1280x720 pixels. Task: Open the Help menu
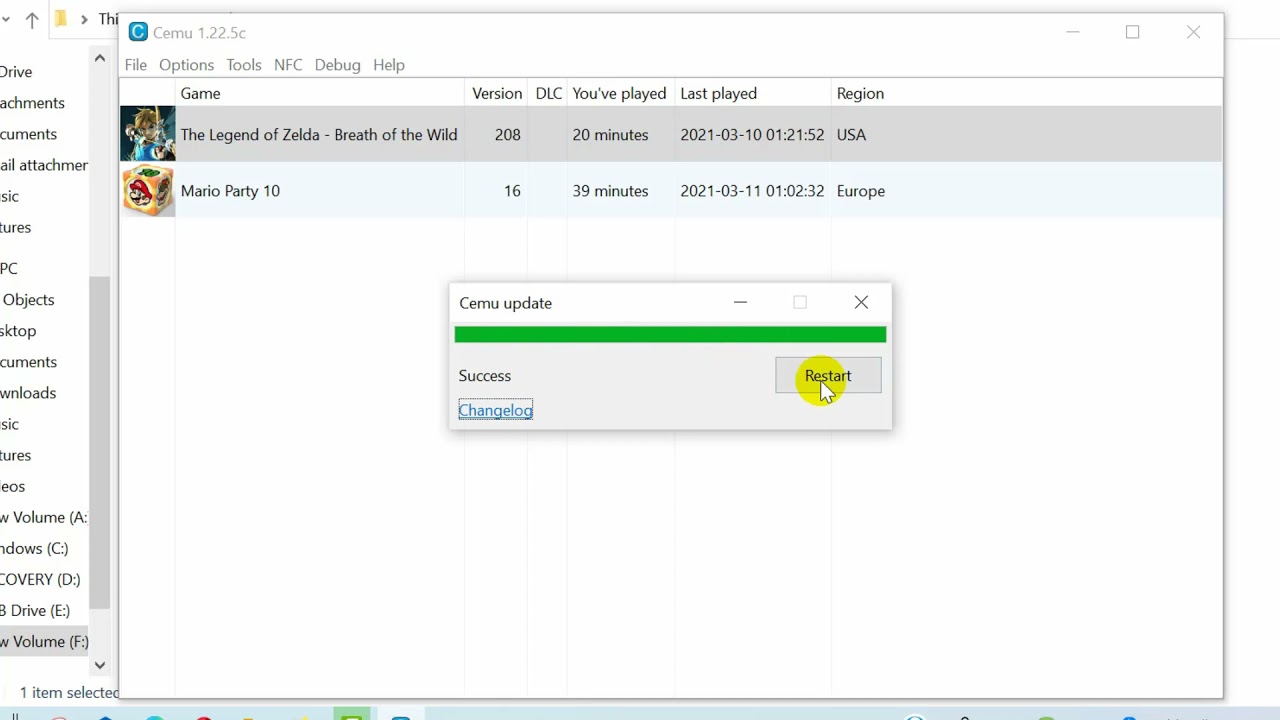click(389, 65)
